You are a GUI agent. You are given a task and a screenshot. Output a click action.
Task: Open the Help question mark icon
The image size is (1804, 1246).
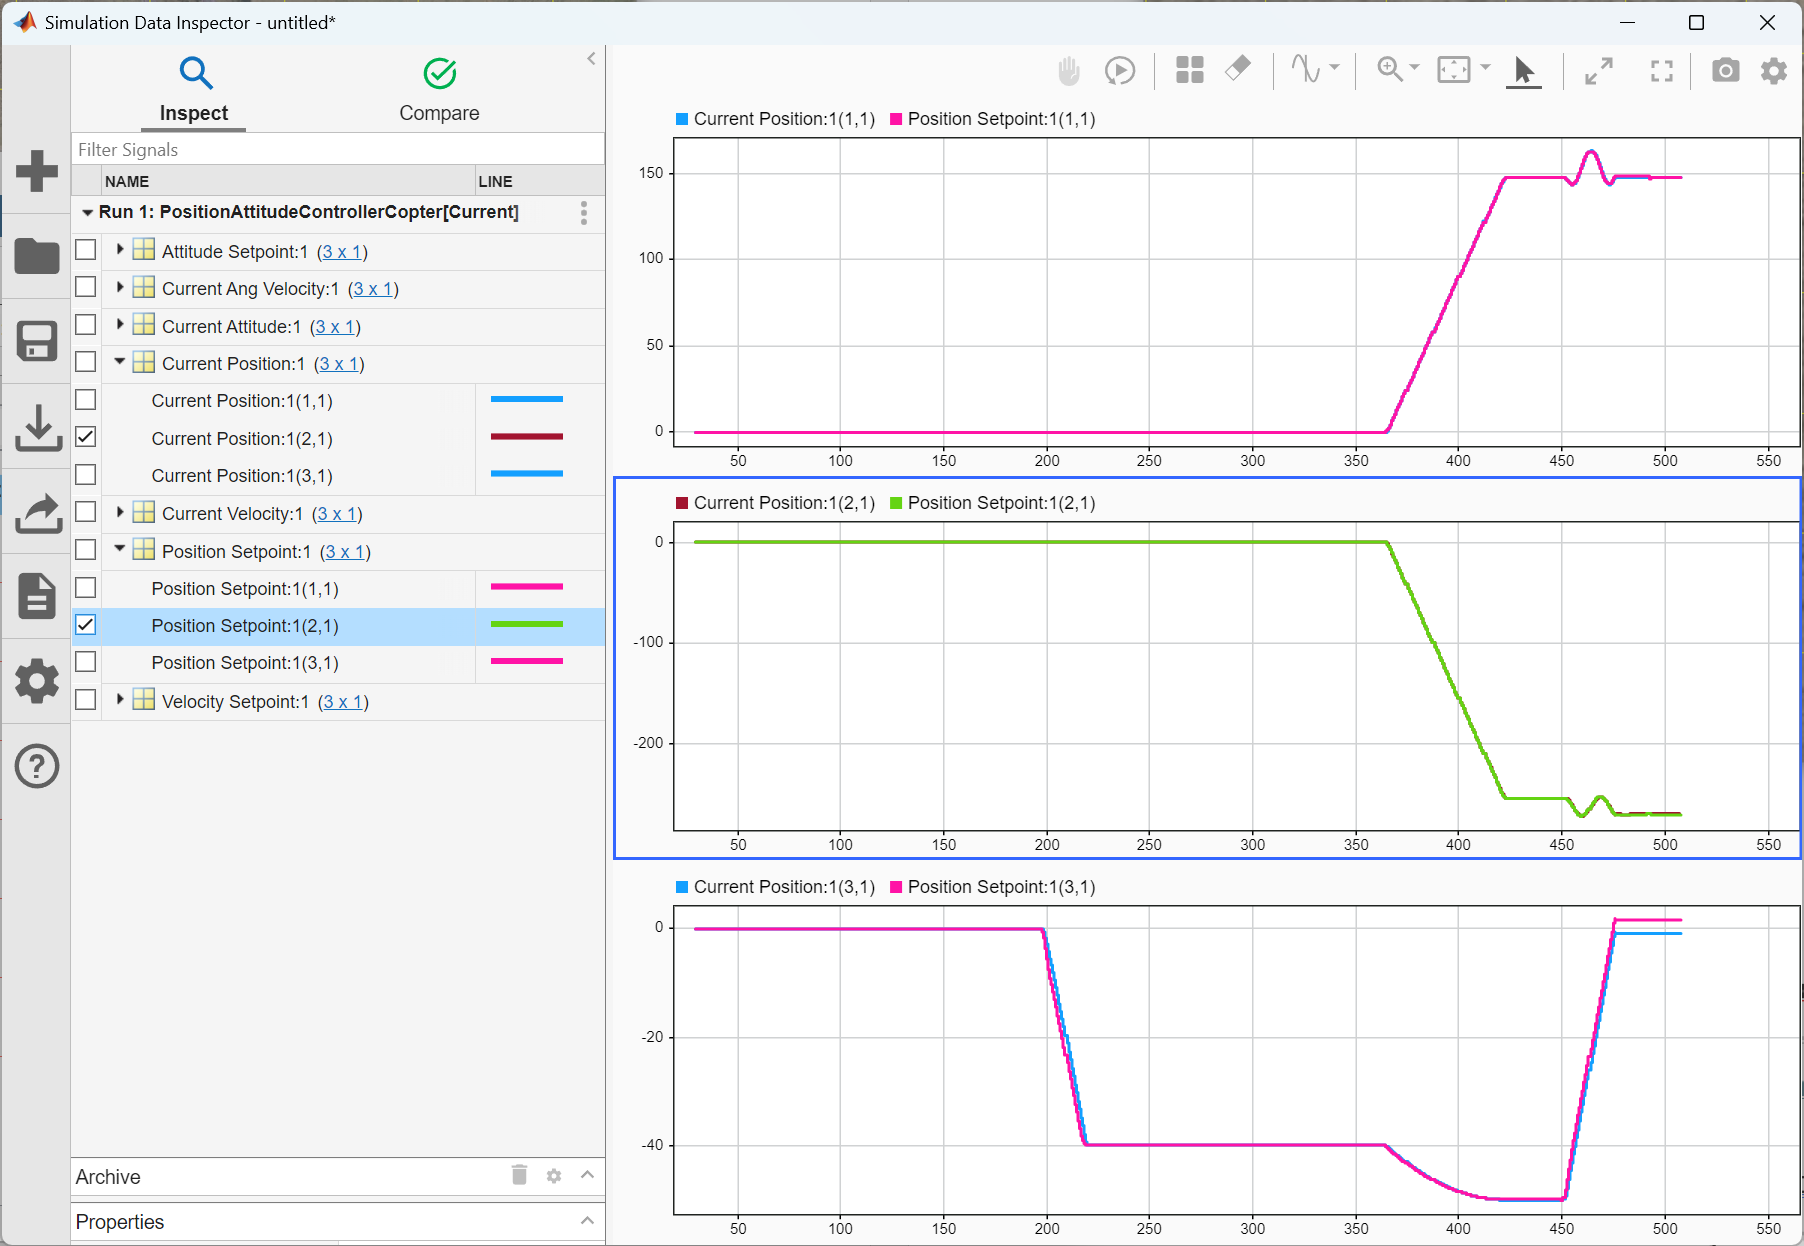coord(37,767)
